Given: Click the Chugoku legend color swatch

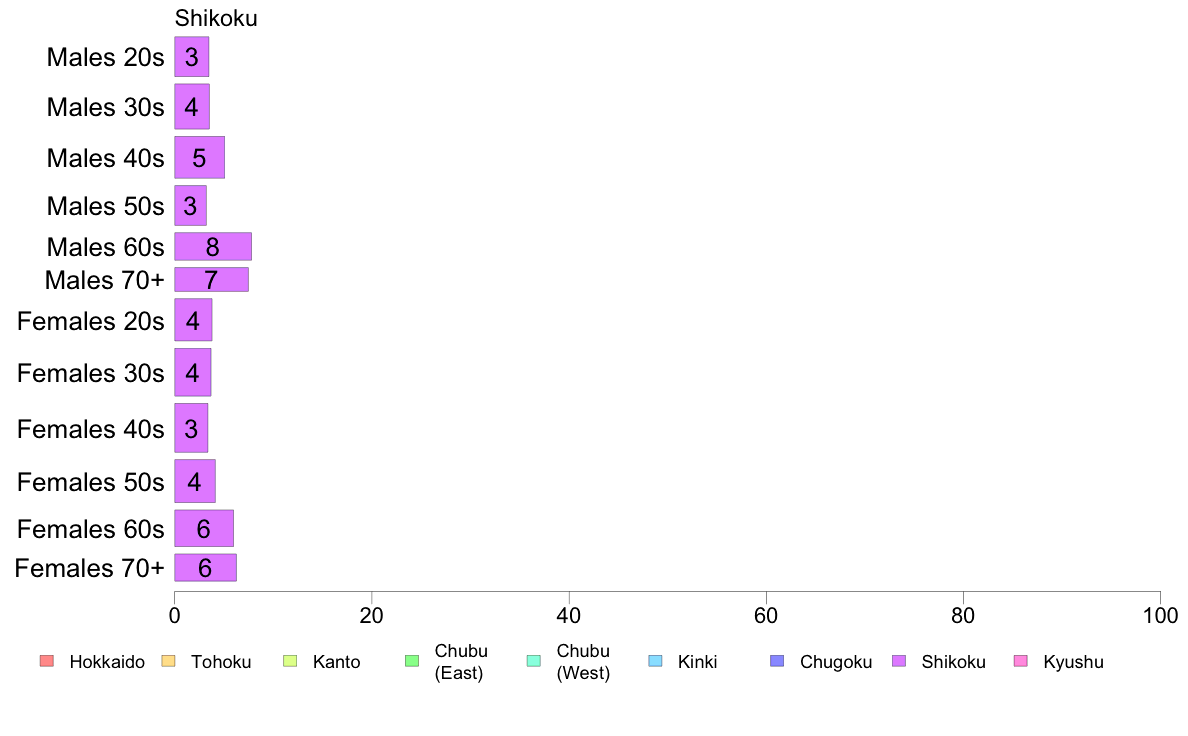Looking at the screenshot, I should click(x=777, y=661).
